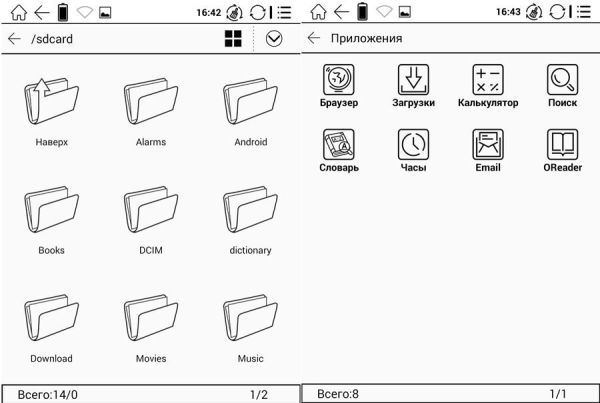Viewport: 600px width, 403px height.
Task: Tap the Home icon in left status bar
Action: 16,13
